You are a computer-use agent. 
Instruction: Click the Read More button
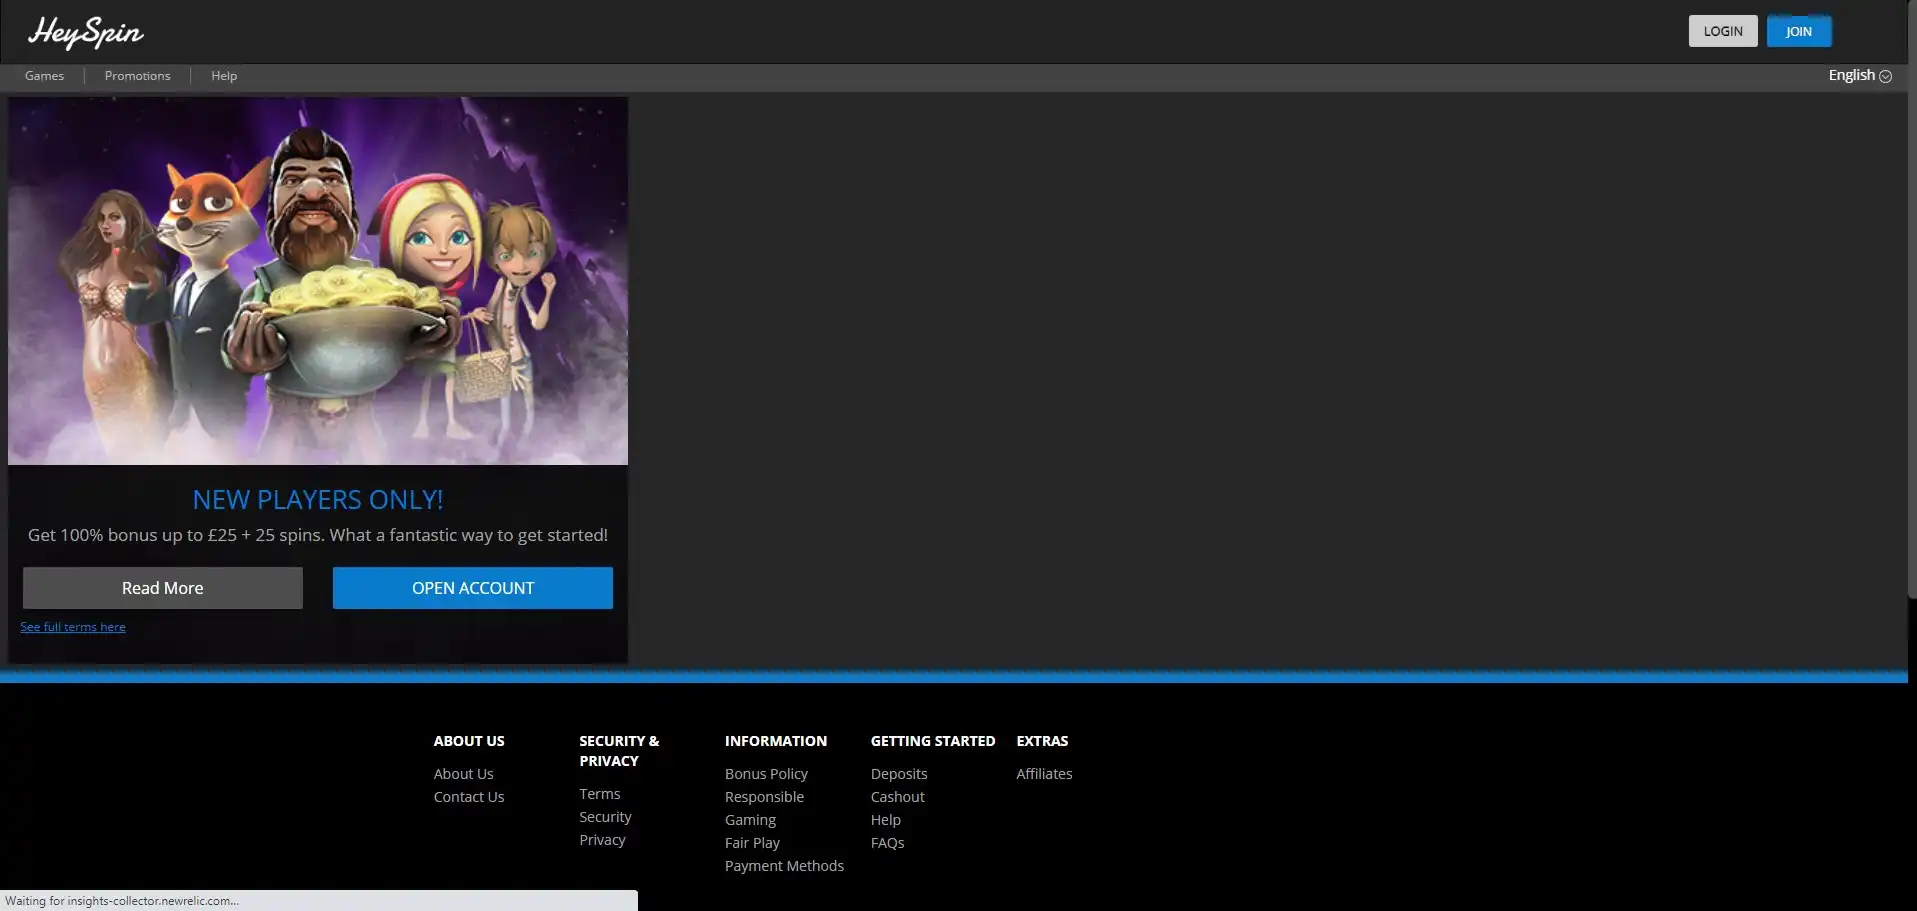pyautogui.click(x=163, y=588)
